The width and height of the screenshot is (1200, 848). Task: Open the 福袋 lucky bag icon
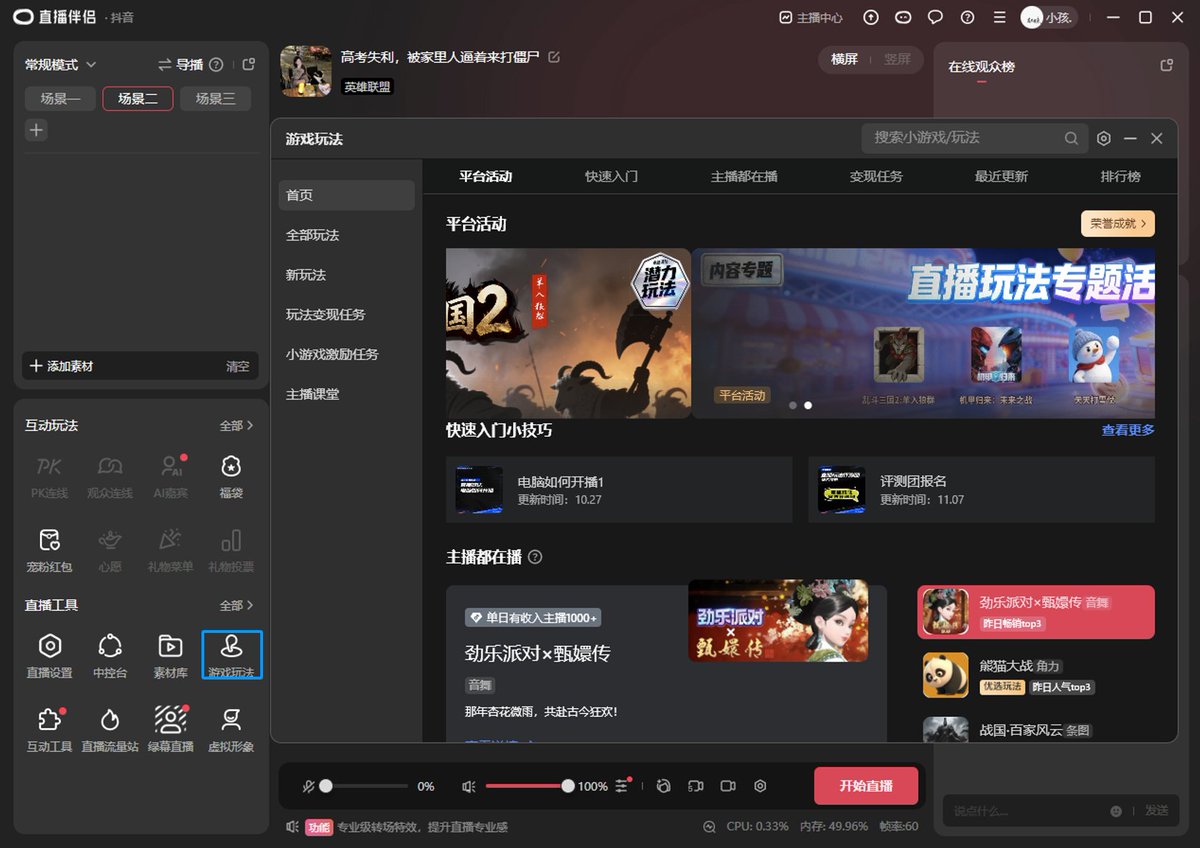tap(231, 476)
